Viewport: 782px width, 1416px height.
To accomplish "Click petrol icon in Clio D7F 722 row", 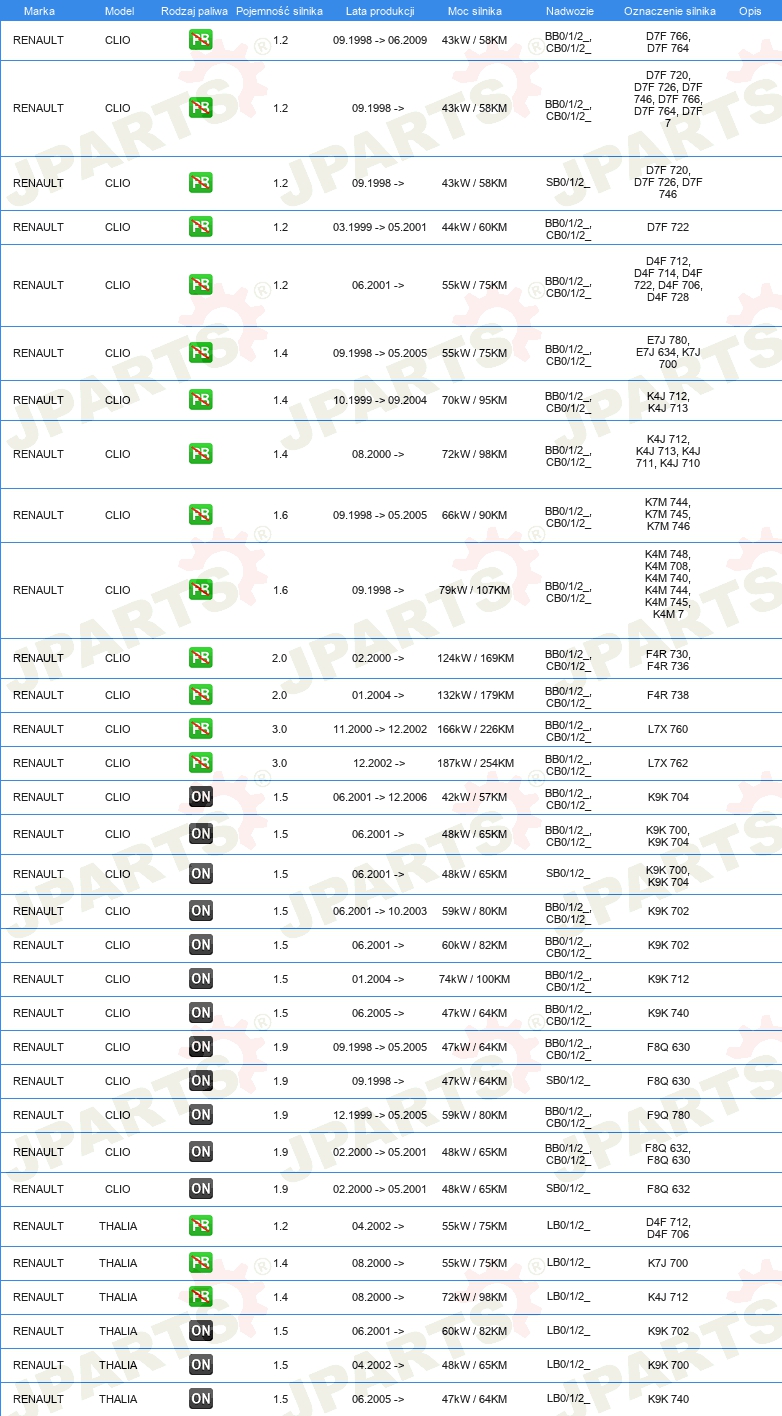I will (200, 227).
